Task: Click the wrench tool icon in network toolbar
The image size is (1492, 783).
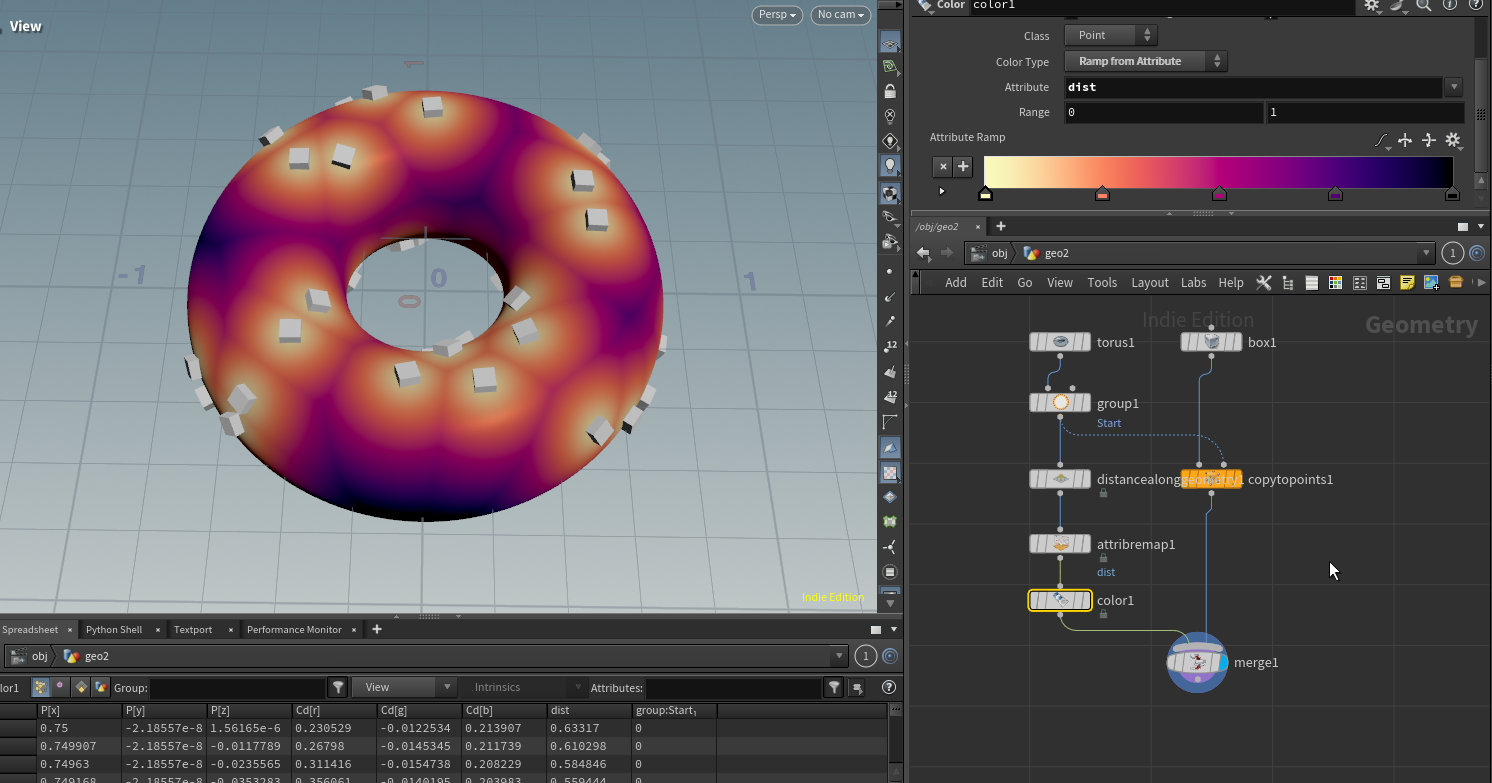Action: click(1264, 283)
